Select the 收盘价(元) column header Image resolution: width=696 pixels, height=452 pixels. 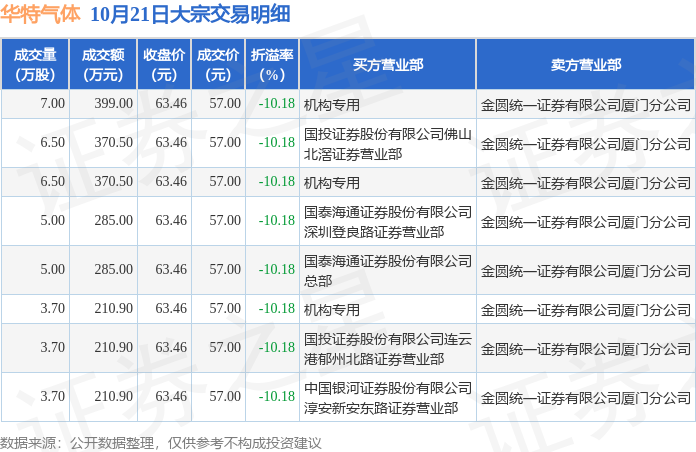164,64
